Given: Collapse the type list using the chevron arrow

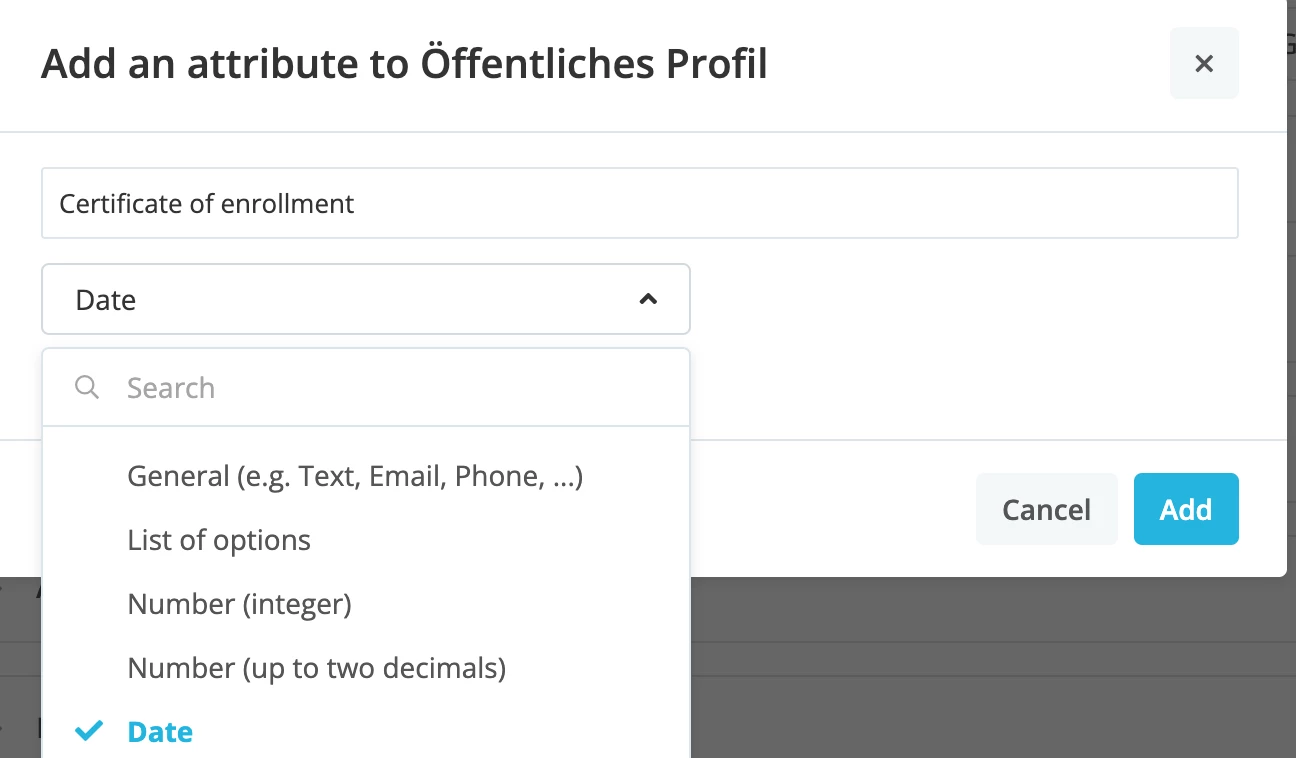Looking at the screenshot, I should click(648, 299).
